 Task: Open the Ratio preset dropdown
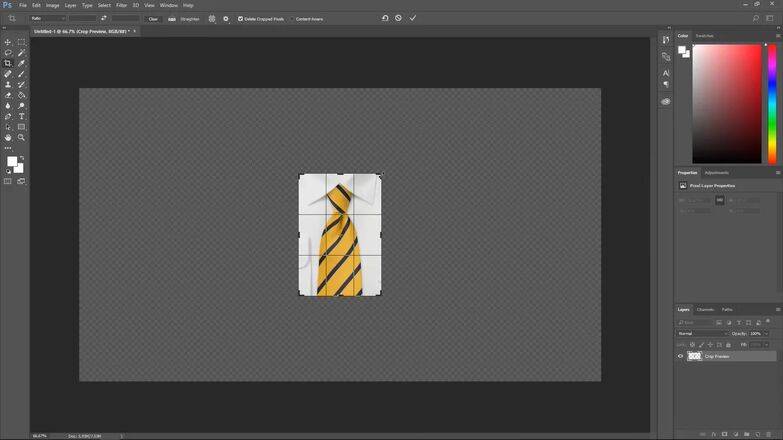(48, 18)
